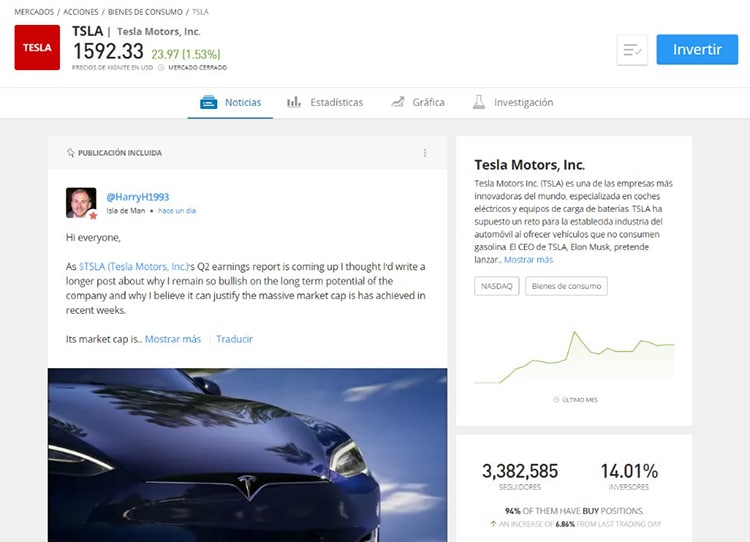Expand the post with Mostrar más

tap(173, 339)
